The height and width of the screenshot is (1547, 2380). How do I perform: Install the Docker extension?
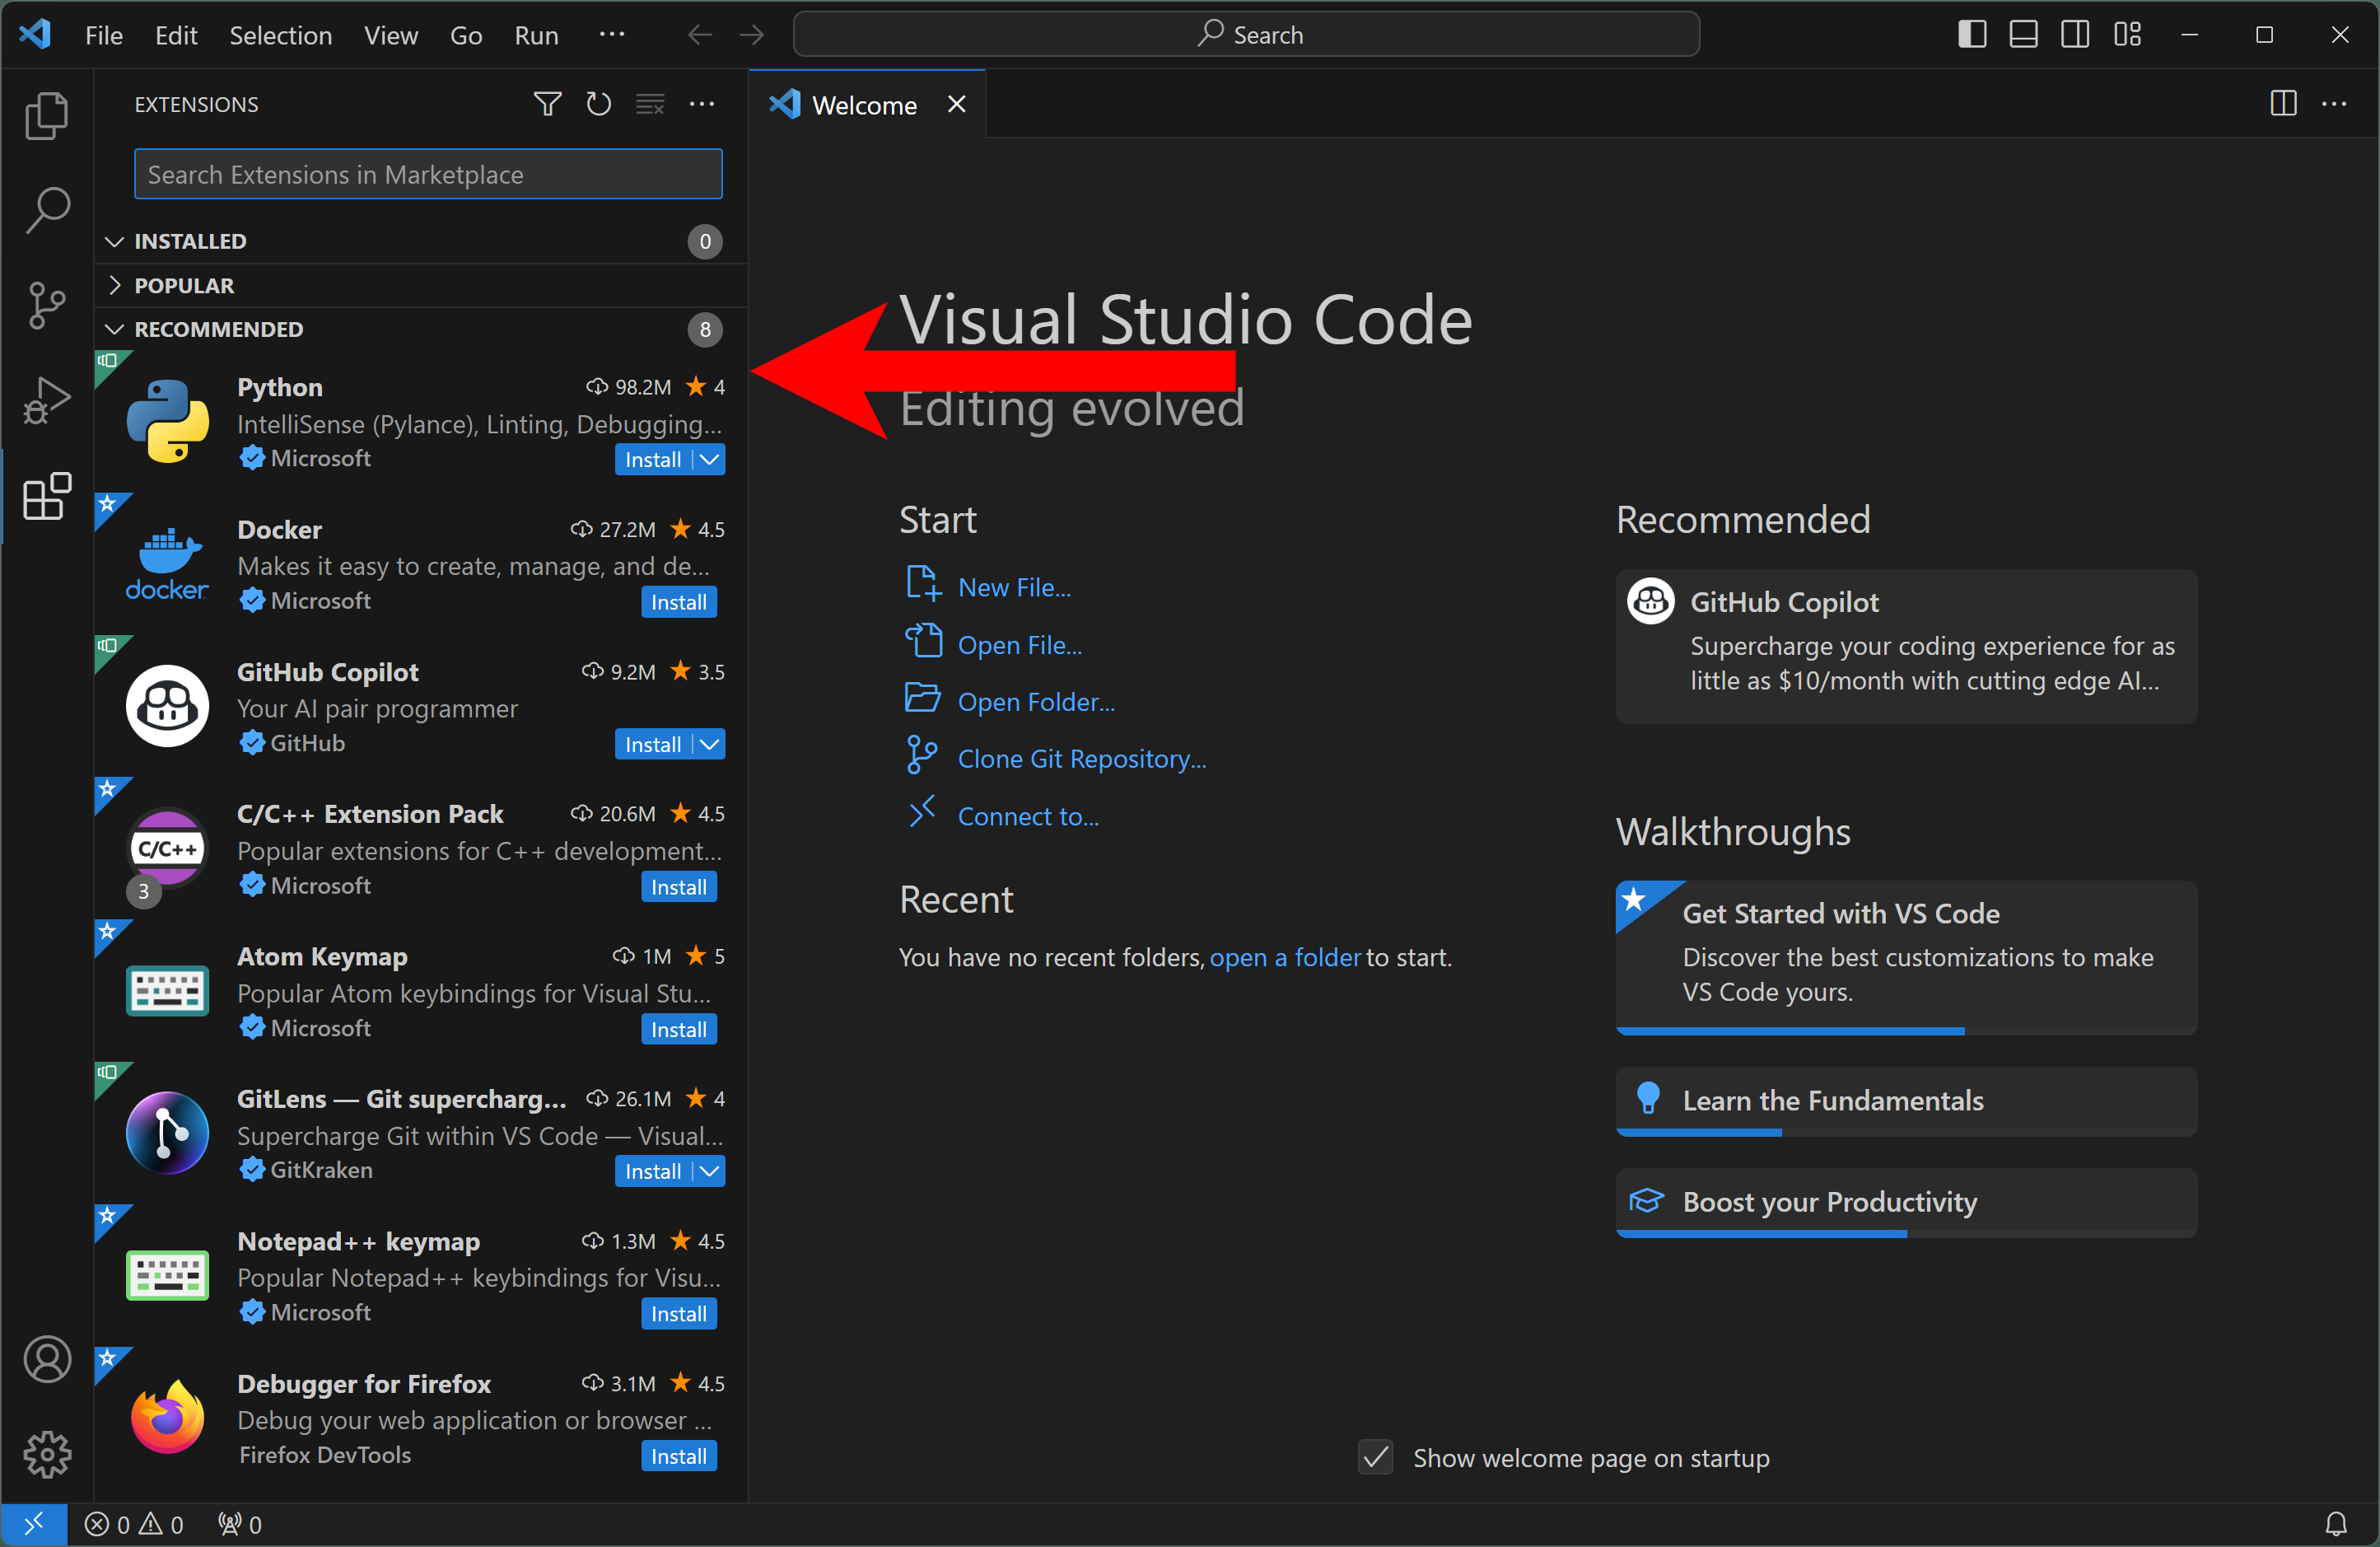(x=678, y=602)
